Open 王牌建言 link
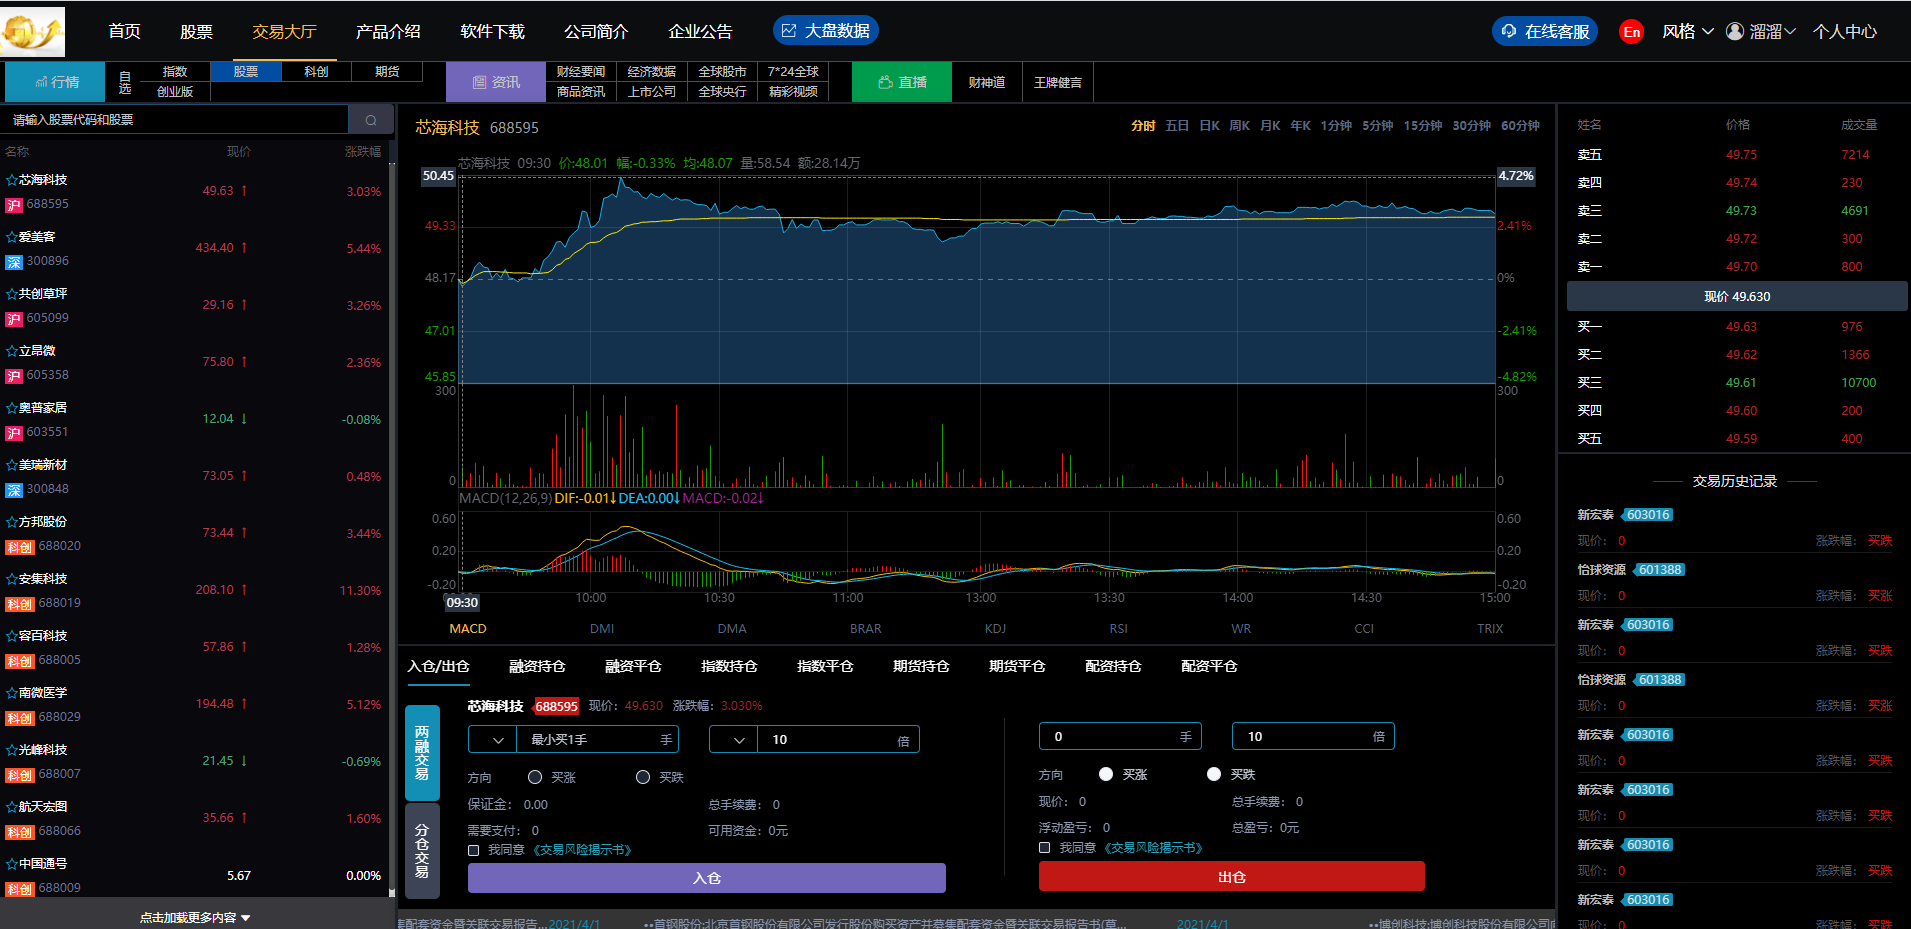The image size is (1911, 929). point(1058,83)
